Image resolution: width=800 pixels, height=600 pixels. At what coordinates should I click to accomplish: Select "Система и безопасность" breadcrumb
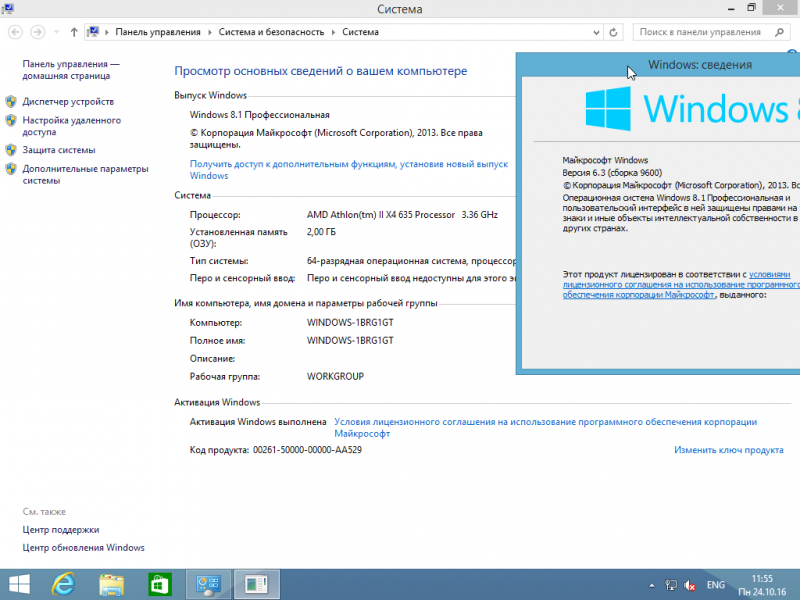tap(271, 32)
